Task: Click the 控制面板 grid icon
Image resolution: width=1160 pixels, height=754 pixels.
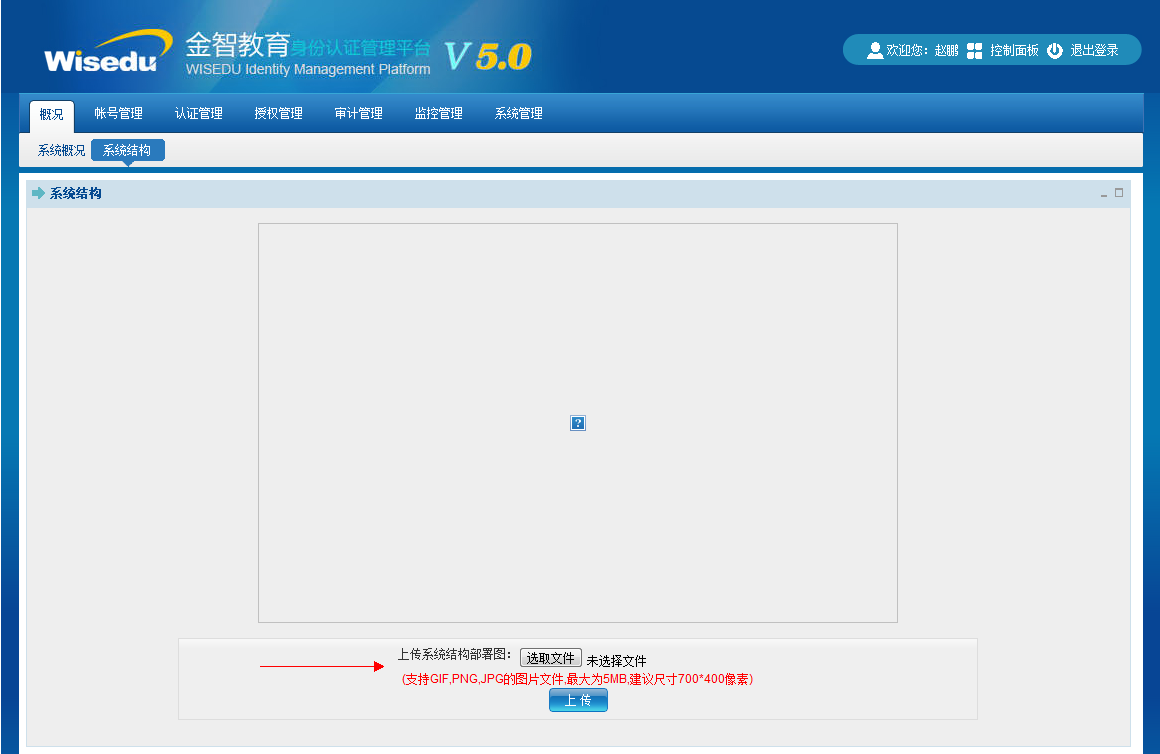Action: pos(975,50)
